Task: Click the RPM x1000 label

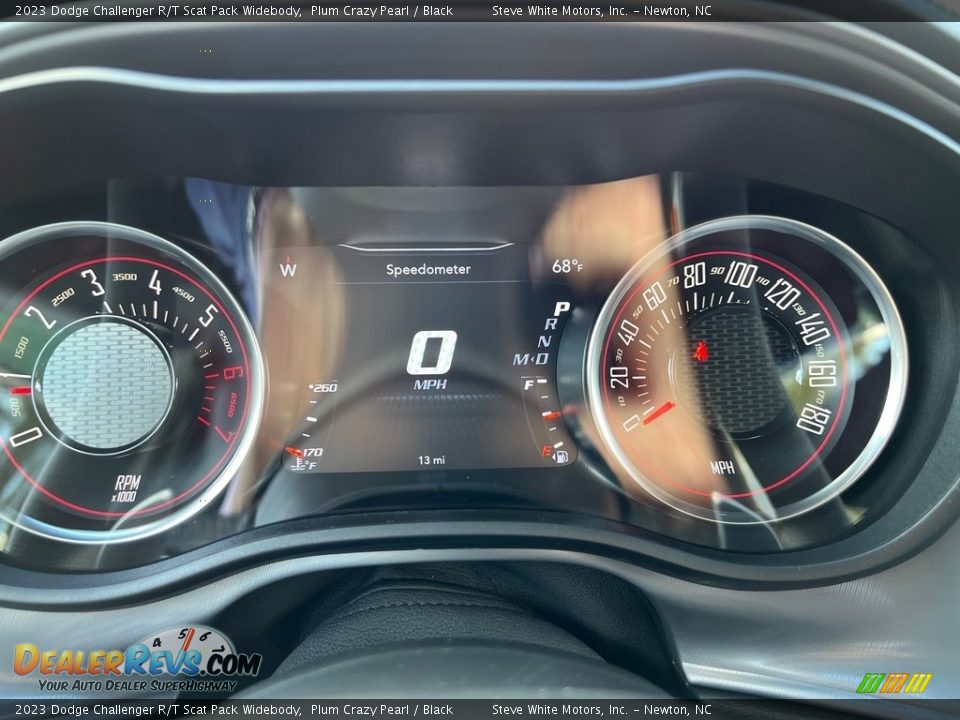Action: click(x=126, y=489)
